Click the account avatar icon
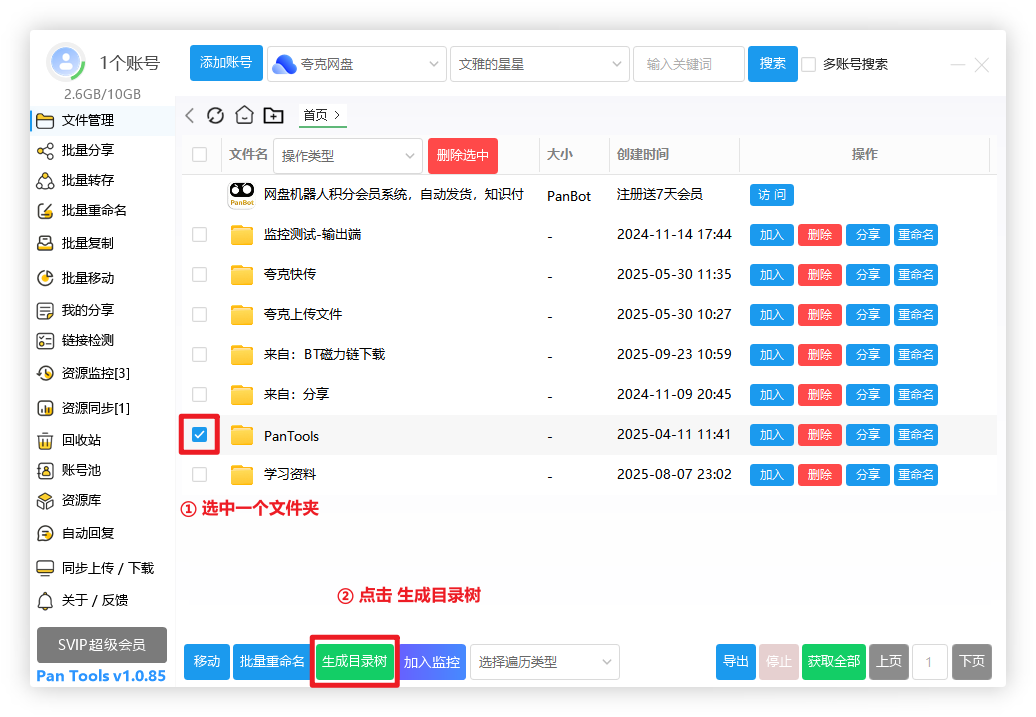This screenshot has height=717, width=1036. (x=66, y=63)
